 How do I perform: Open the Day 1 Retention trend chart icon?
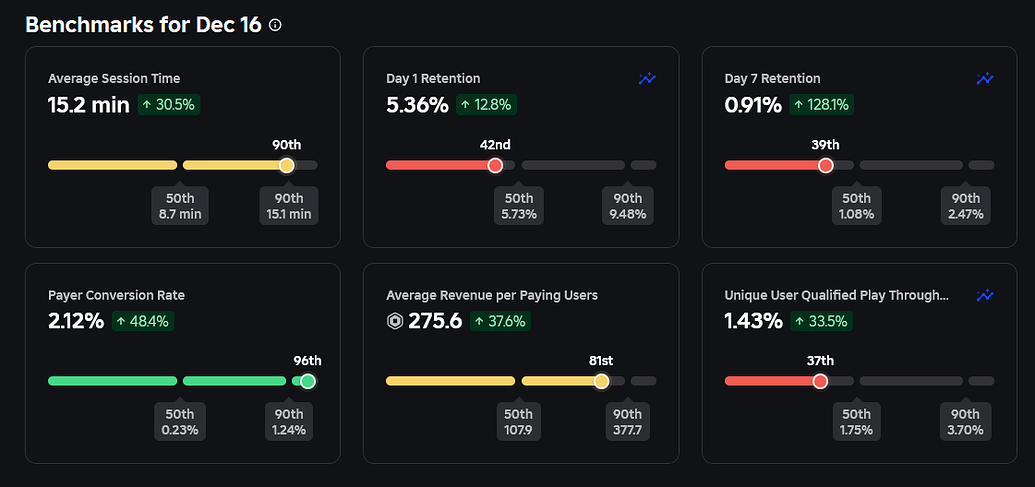point(647,79)
